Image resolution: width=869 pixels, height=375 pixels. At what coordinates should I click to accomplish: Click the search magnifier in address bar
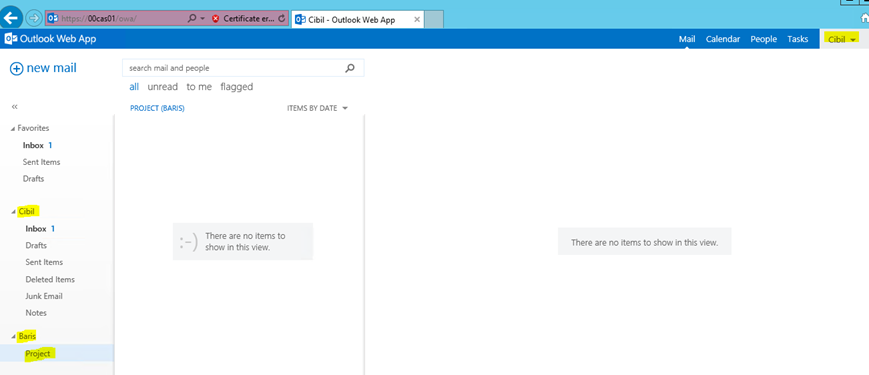192,18
